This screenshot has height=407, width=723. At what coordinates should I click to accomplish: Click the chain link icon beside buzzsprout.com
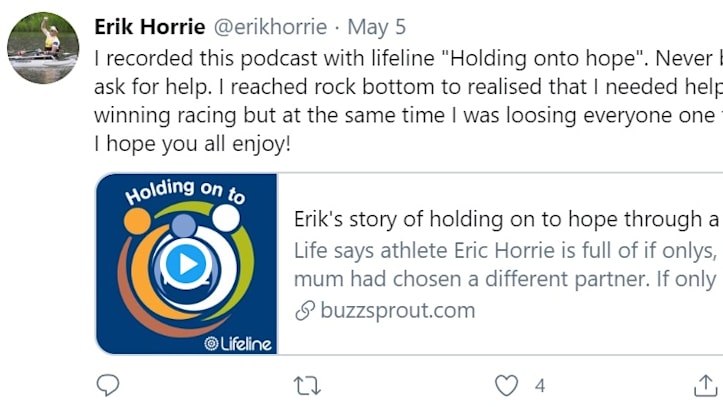[305, 310]
